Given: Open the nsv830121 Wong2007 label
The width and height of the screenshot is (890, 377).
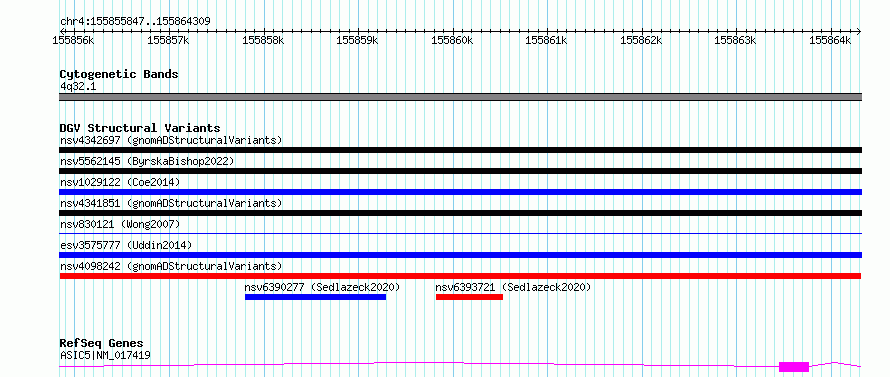Looking at the screenshot, I should click(120, 224).
